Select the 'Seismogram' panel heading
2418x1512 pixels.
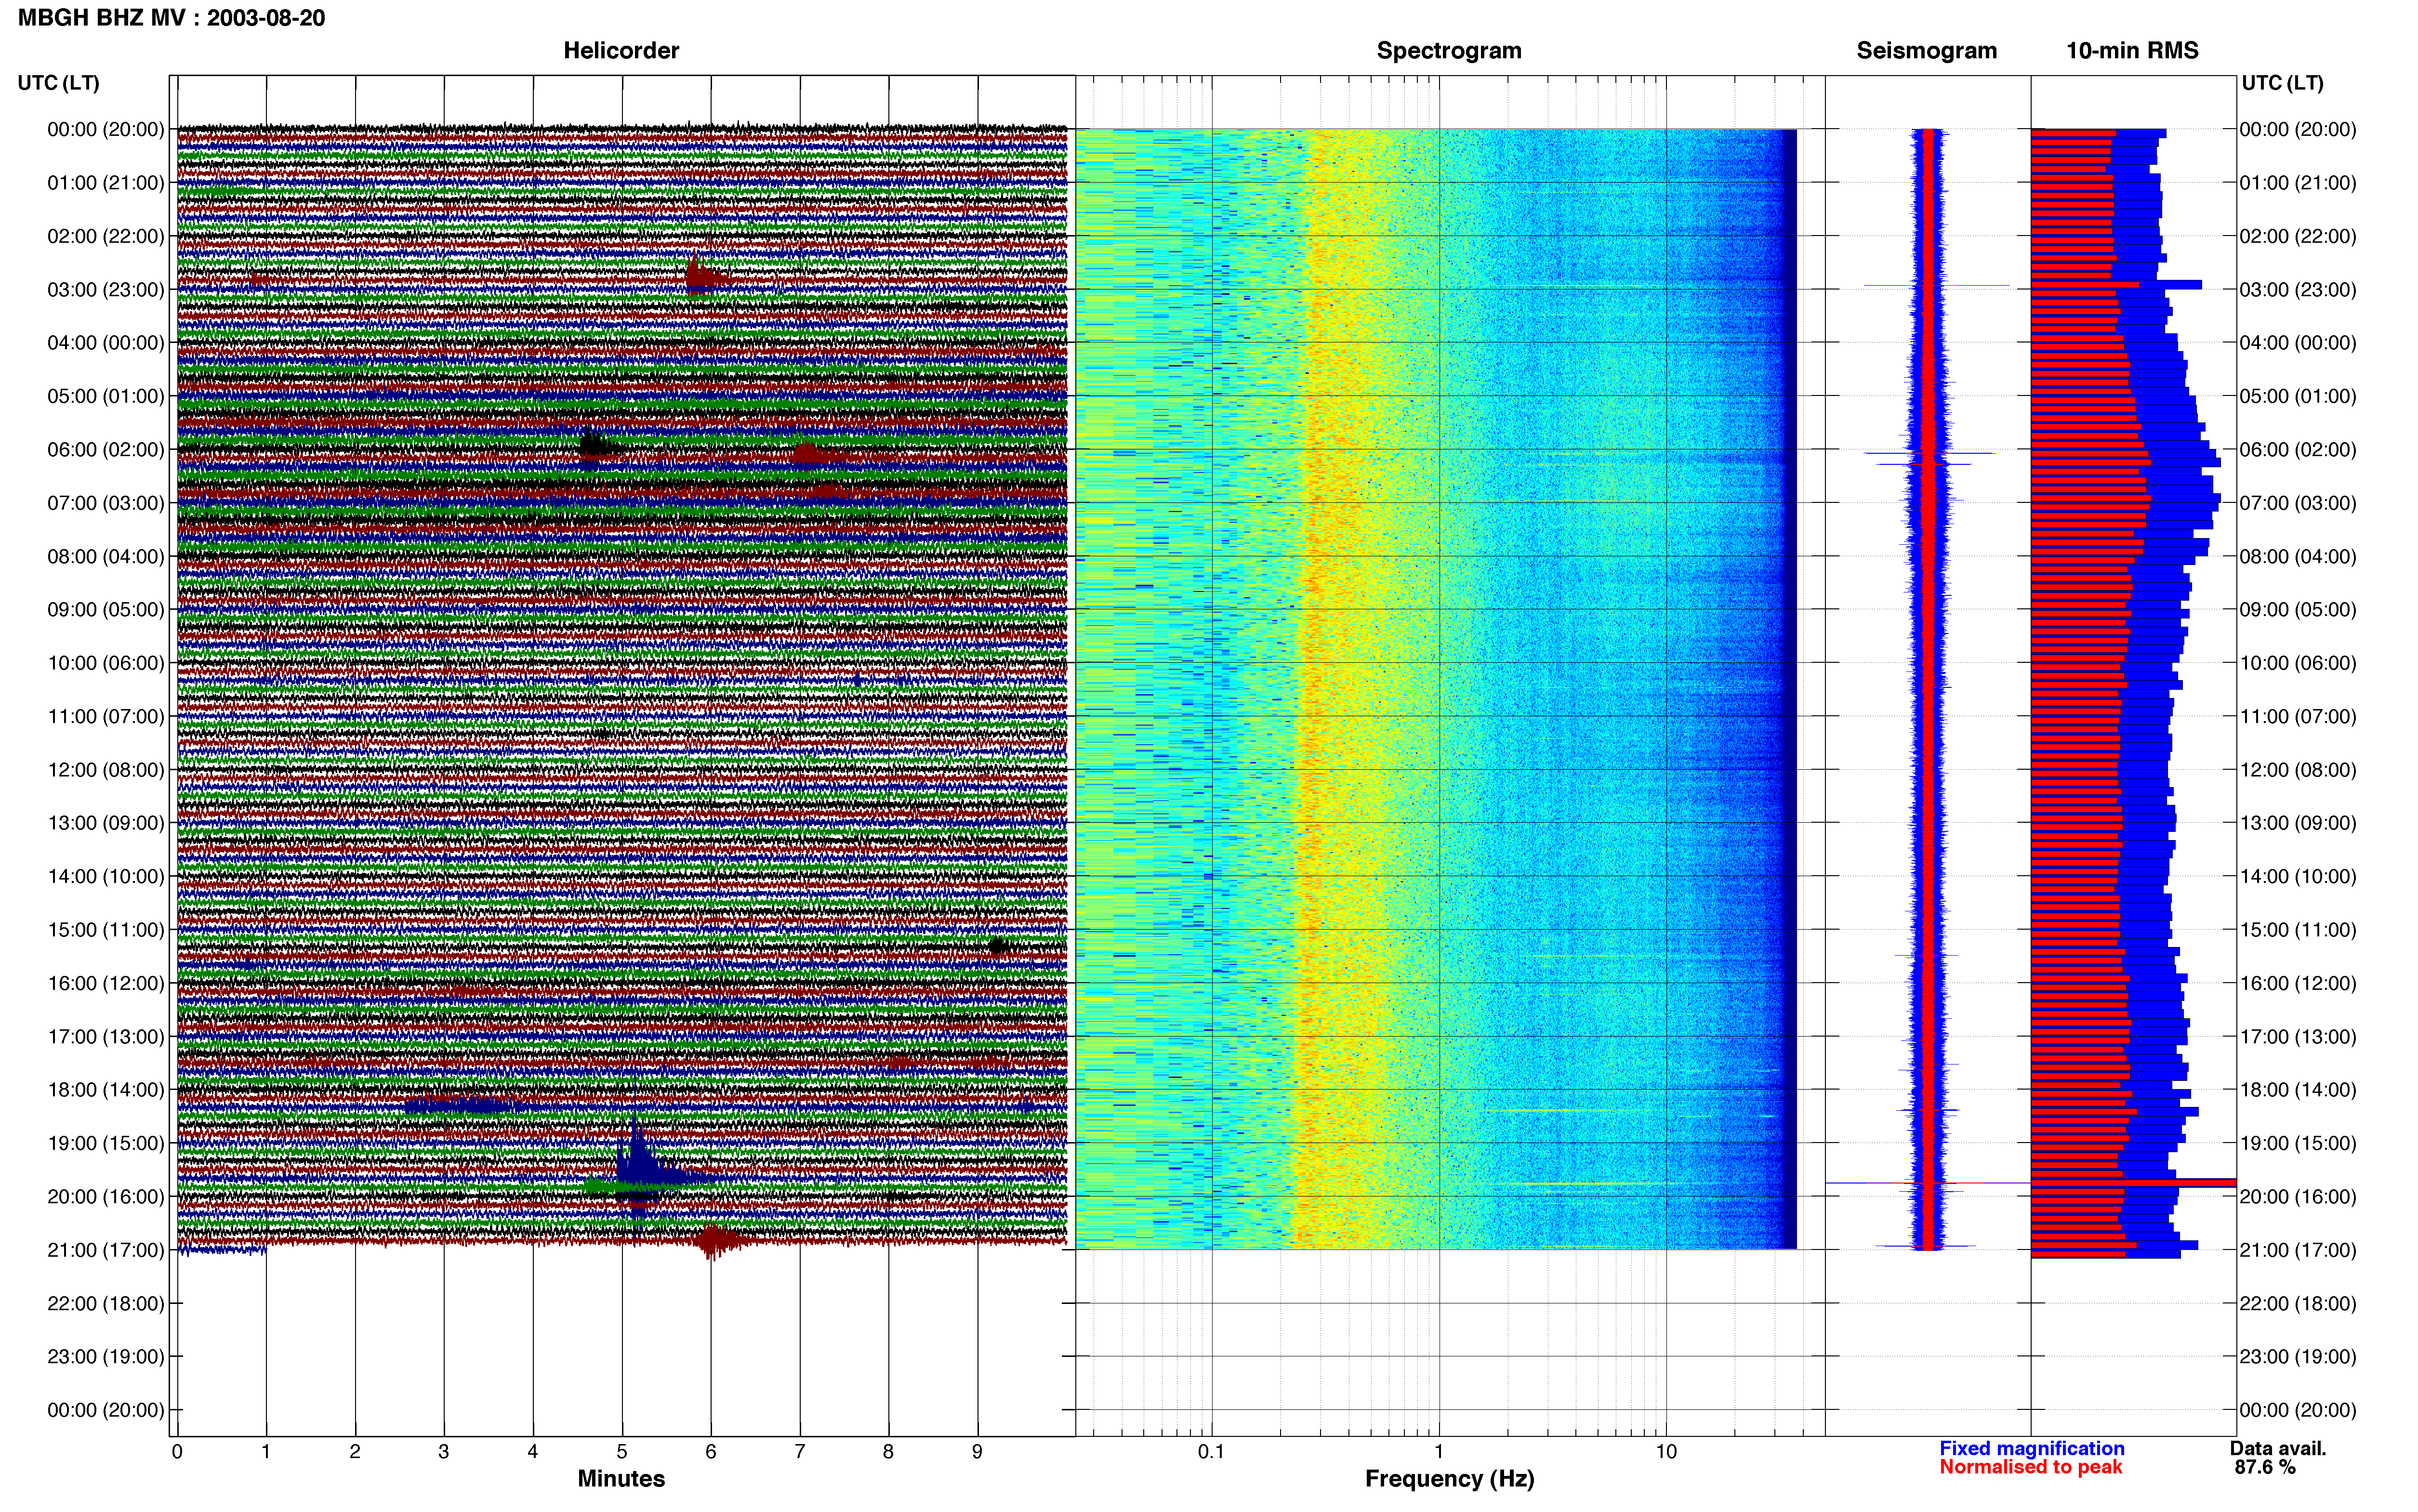[1926, 50]
